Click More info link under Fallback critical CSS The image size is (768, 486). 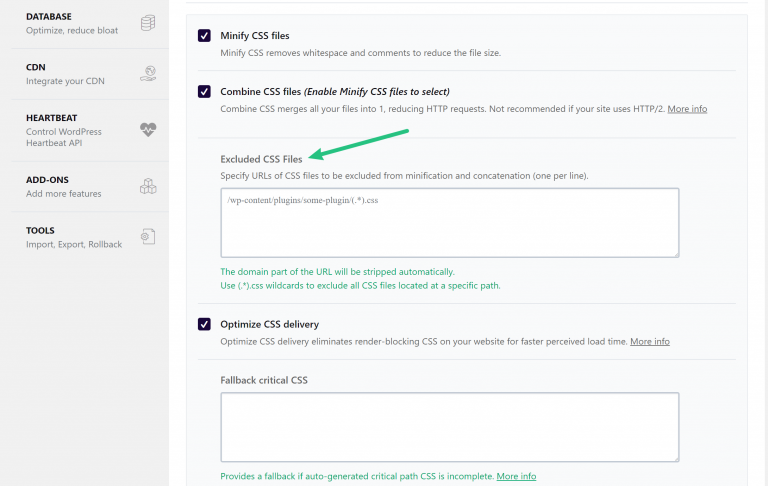coord(516,476)
